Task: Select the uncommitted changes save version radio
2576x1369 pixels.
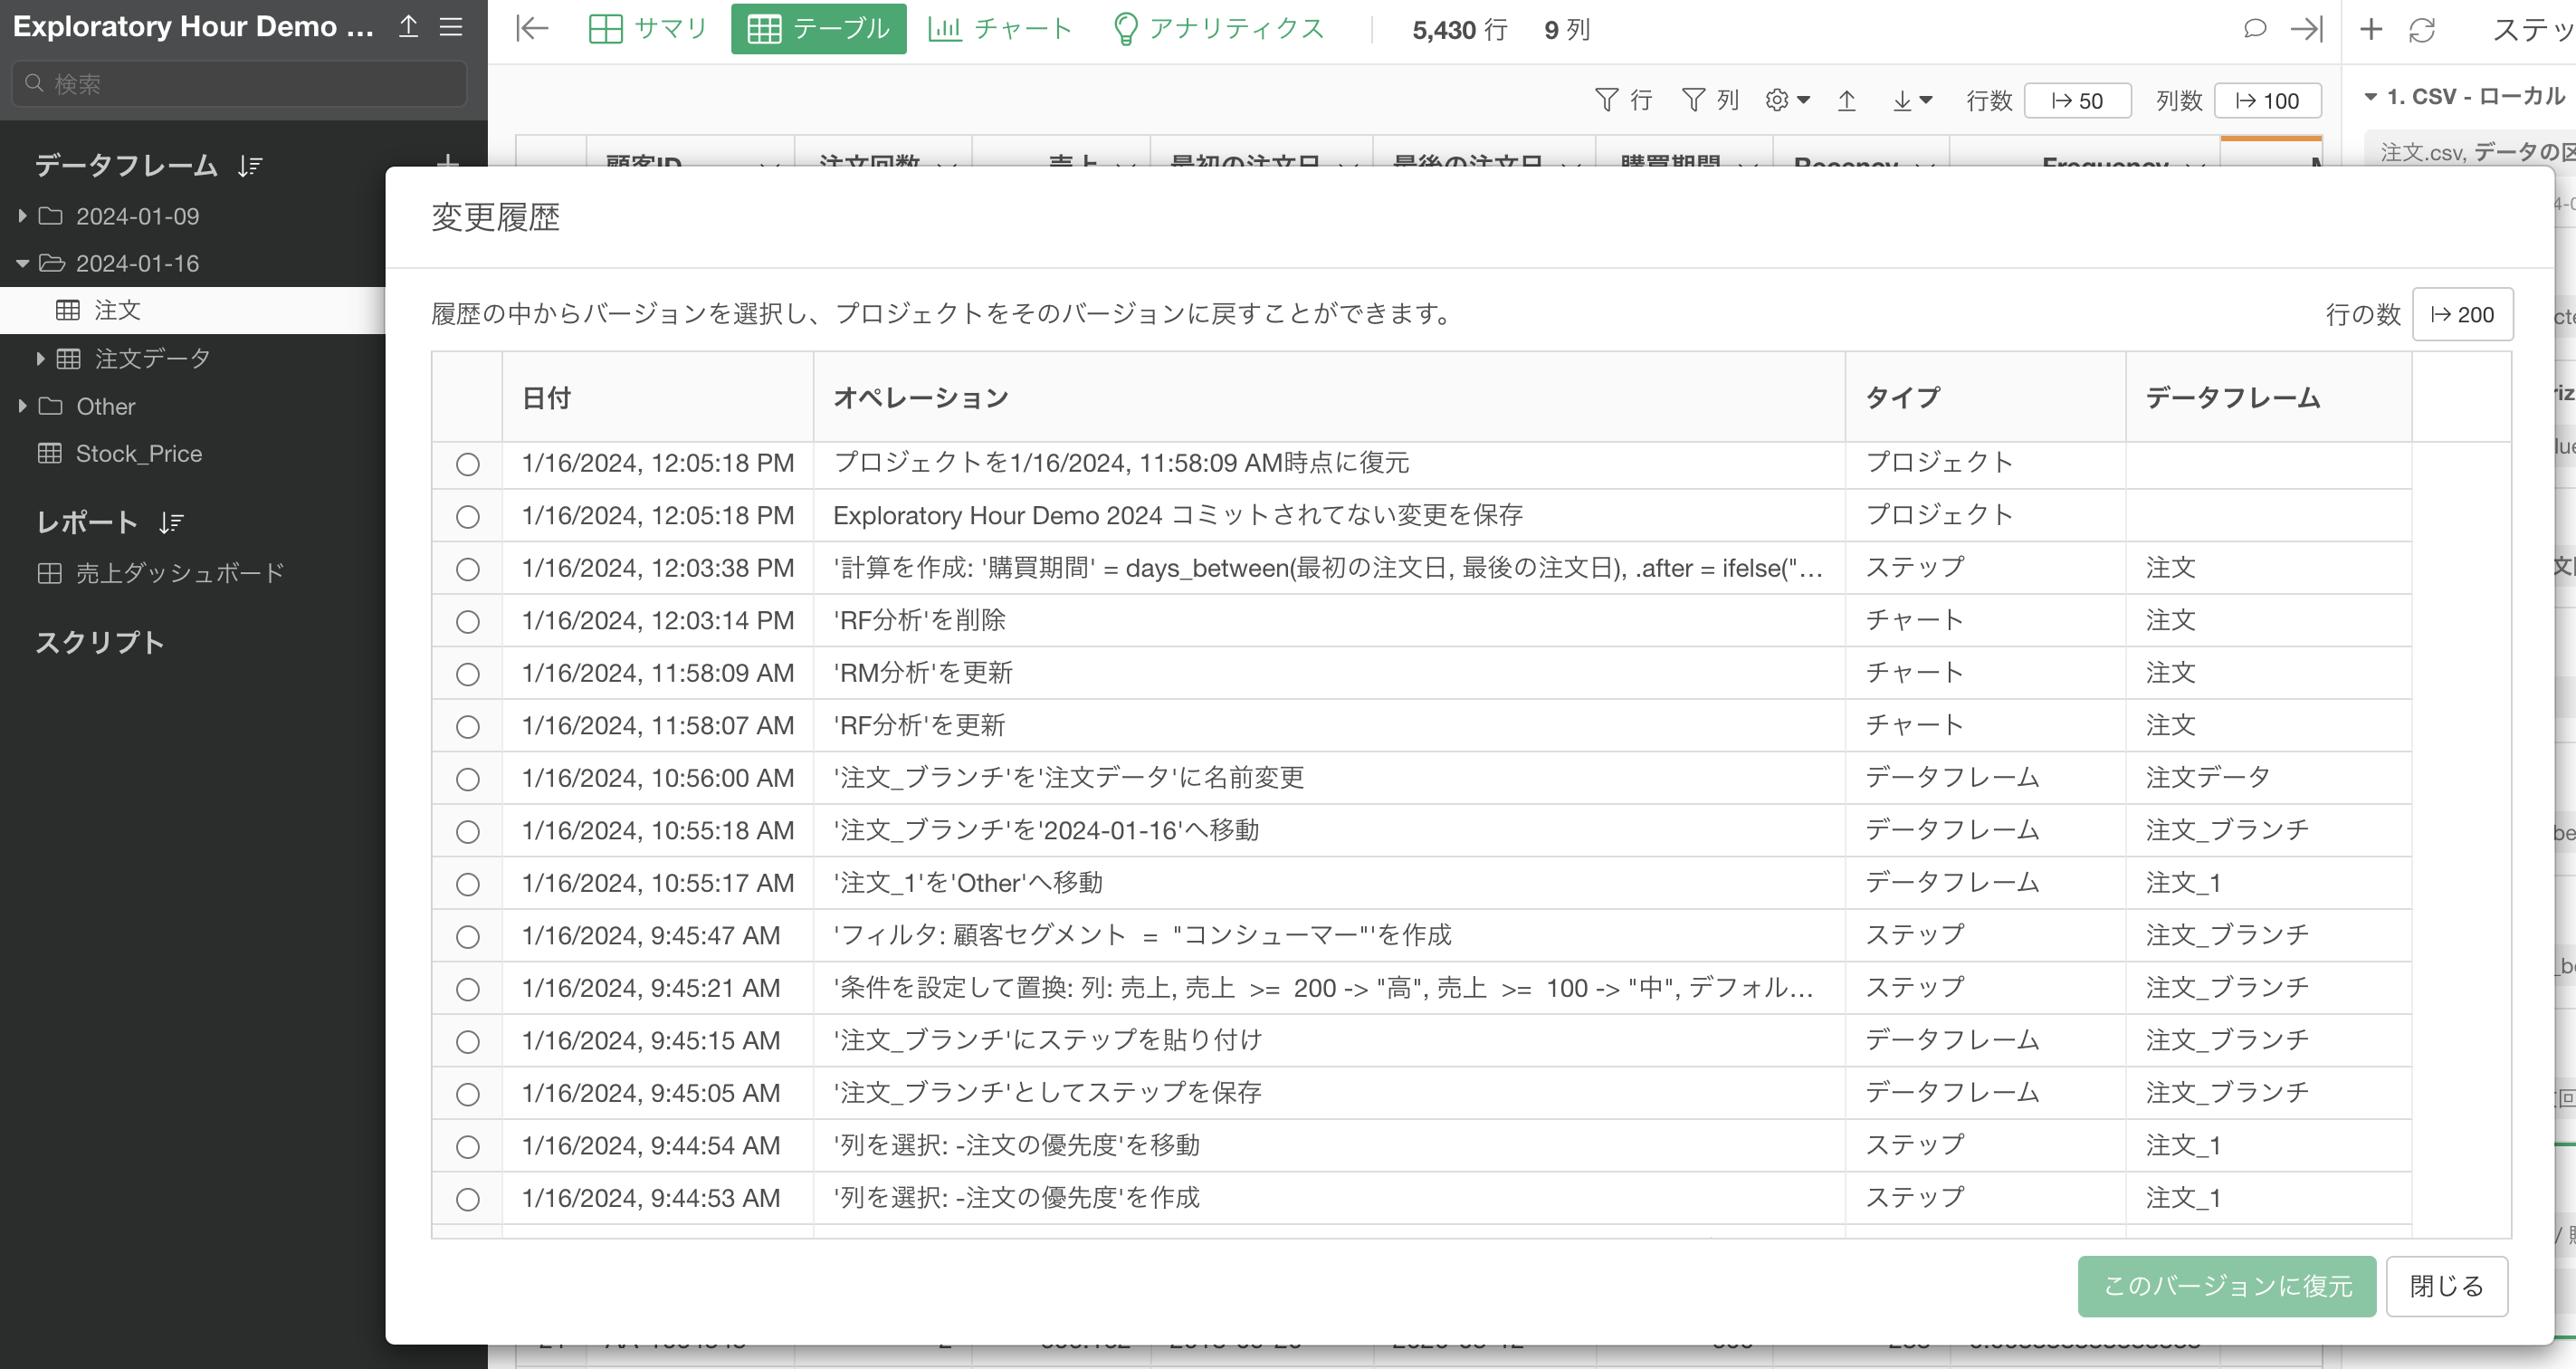Action: click(467, 517)
